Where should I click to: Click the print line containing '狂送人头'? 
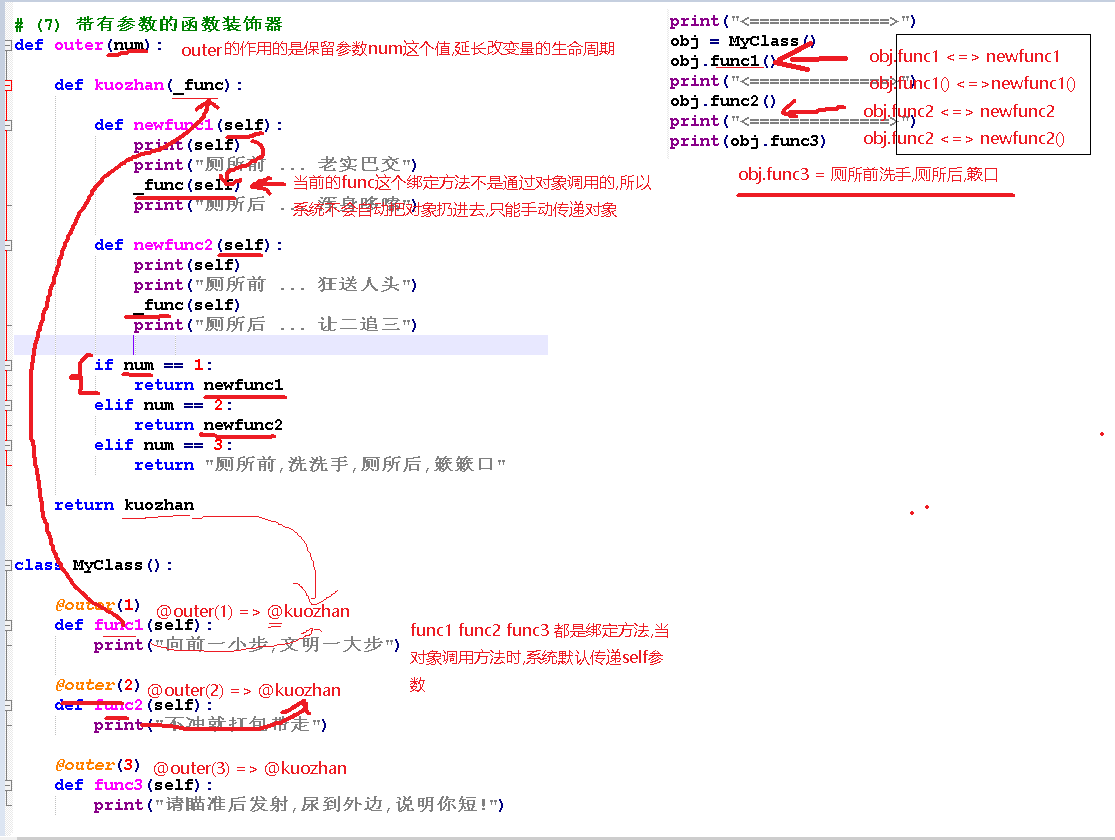274,285
